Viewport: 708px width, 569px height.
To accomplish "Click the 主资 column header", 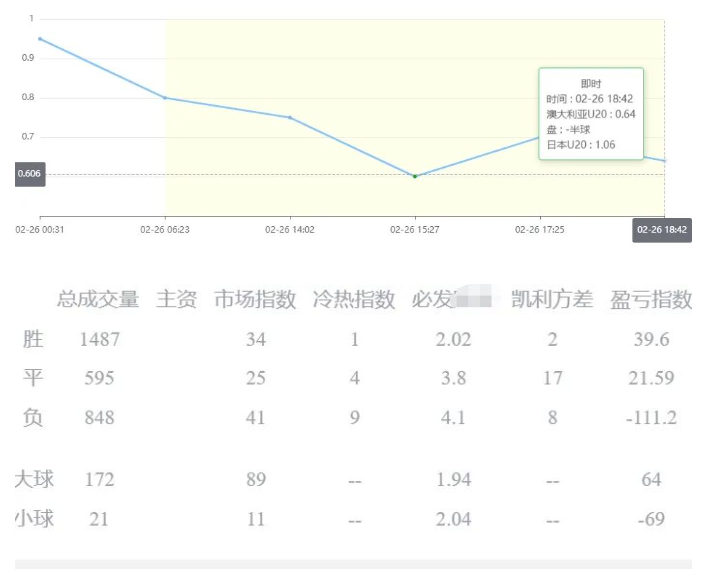I will (x=176, y=299).
